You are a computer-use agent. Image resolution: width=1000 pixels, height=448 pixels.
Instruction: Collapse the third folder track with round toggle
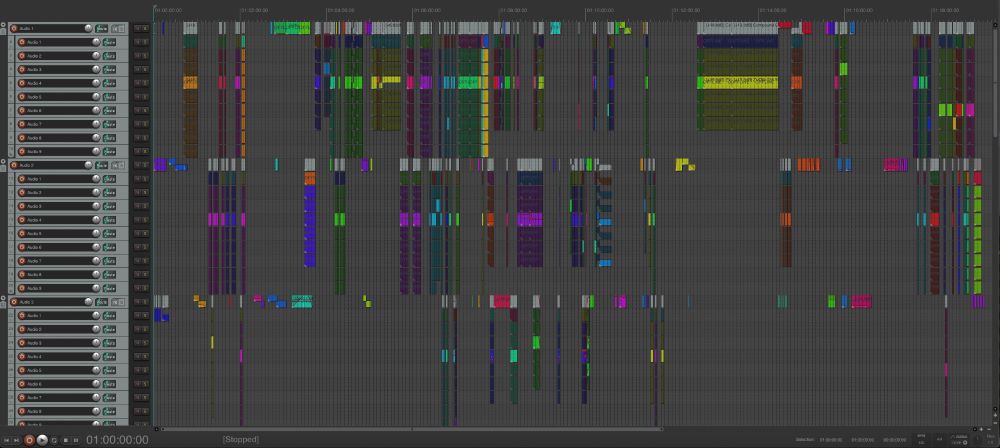(3, 299)
